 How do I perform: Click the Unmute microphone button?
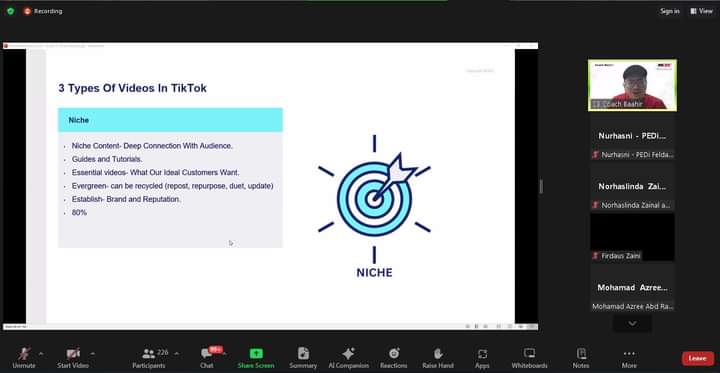(x=24, y=358)
